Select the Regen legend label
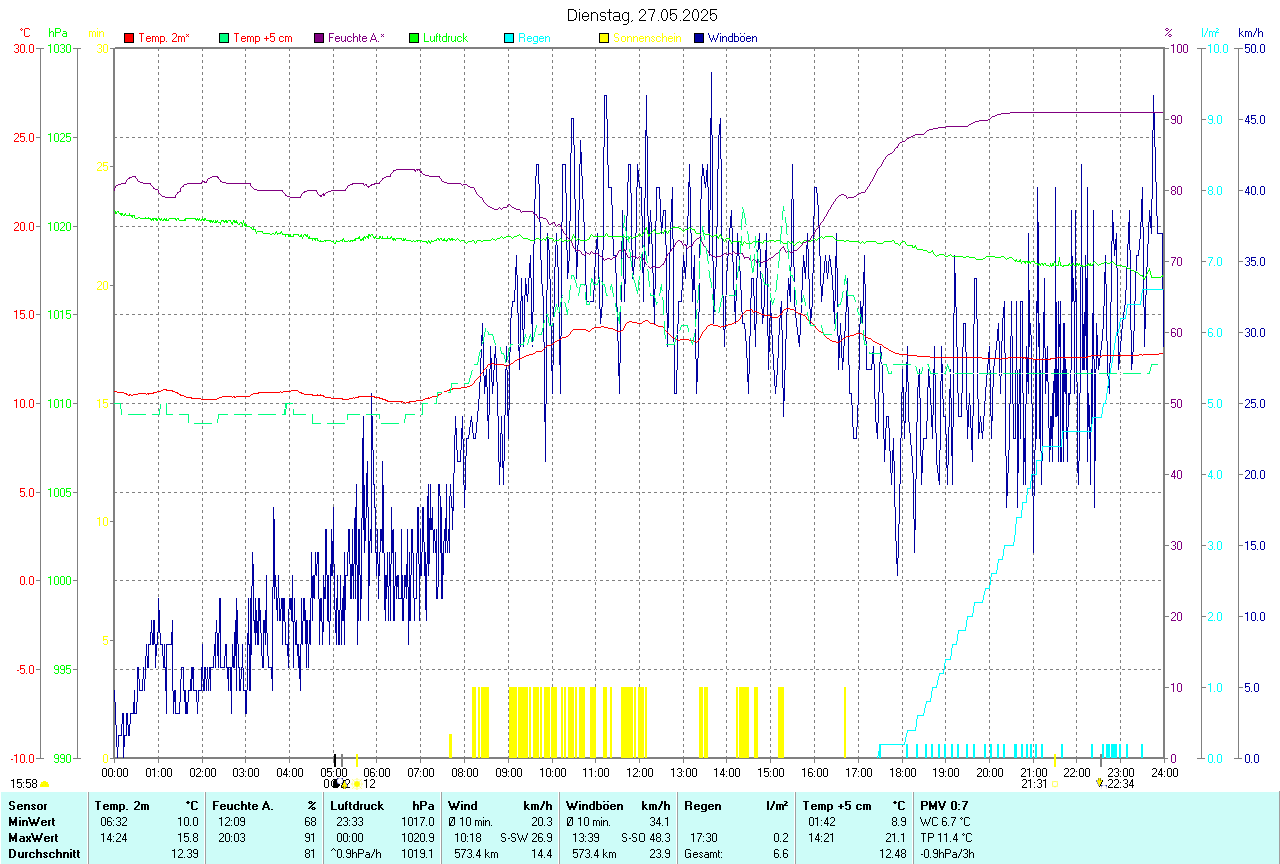 point(534,38)
